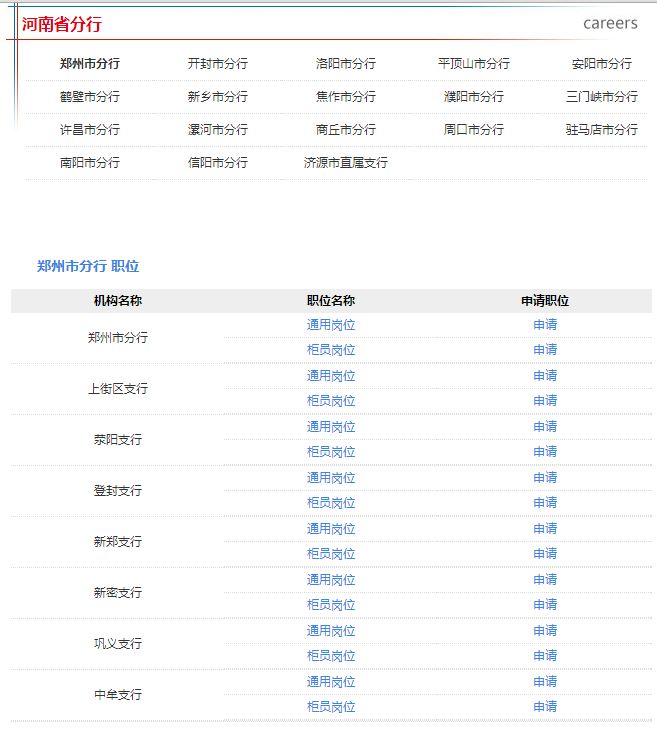Switch to the bold 郑州市分行 branch tab
The image size is (657, 729).
point(89,64)
